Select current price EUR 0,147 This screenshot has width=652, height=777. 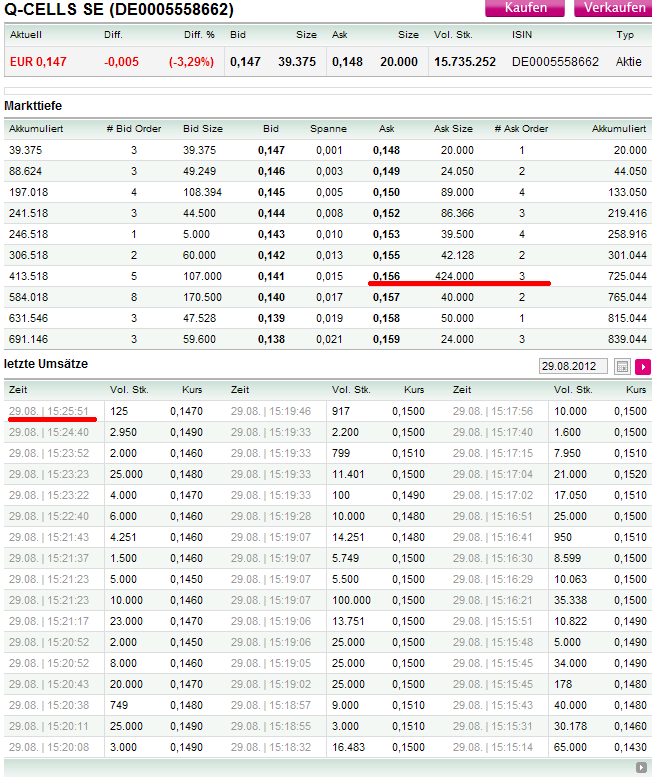38,62
